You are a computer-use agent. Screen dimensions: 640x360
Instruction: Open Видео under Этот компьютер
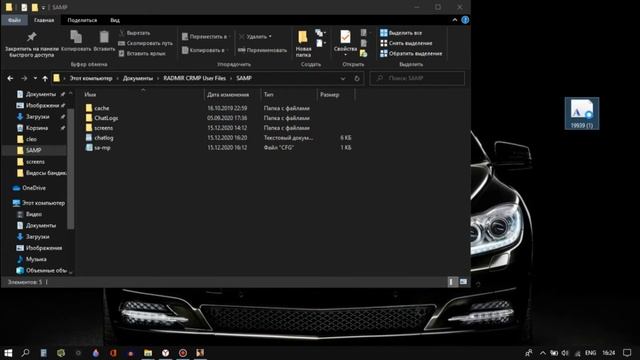pyautogui.click(x=33, y=214)
